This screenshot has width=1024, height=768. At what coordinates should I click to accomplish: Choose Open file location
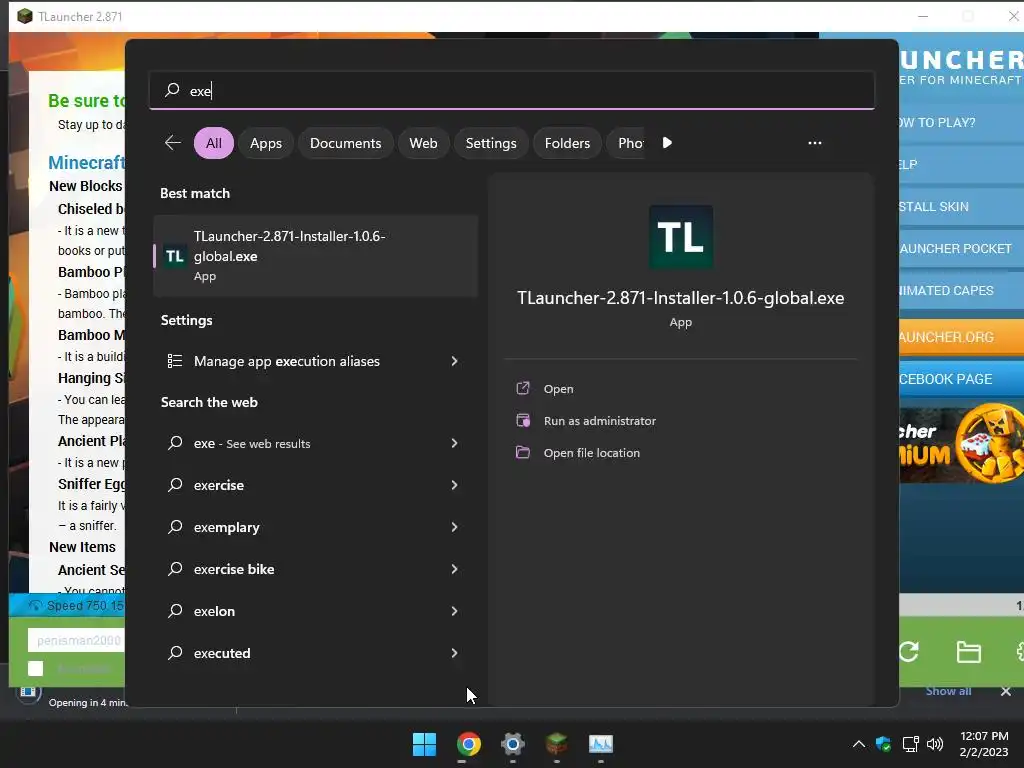pyautogui.click(x=592, y=453)
